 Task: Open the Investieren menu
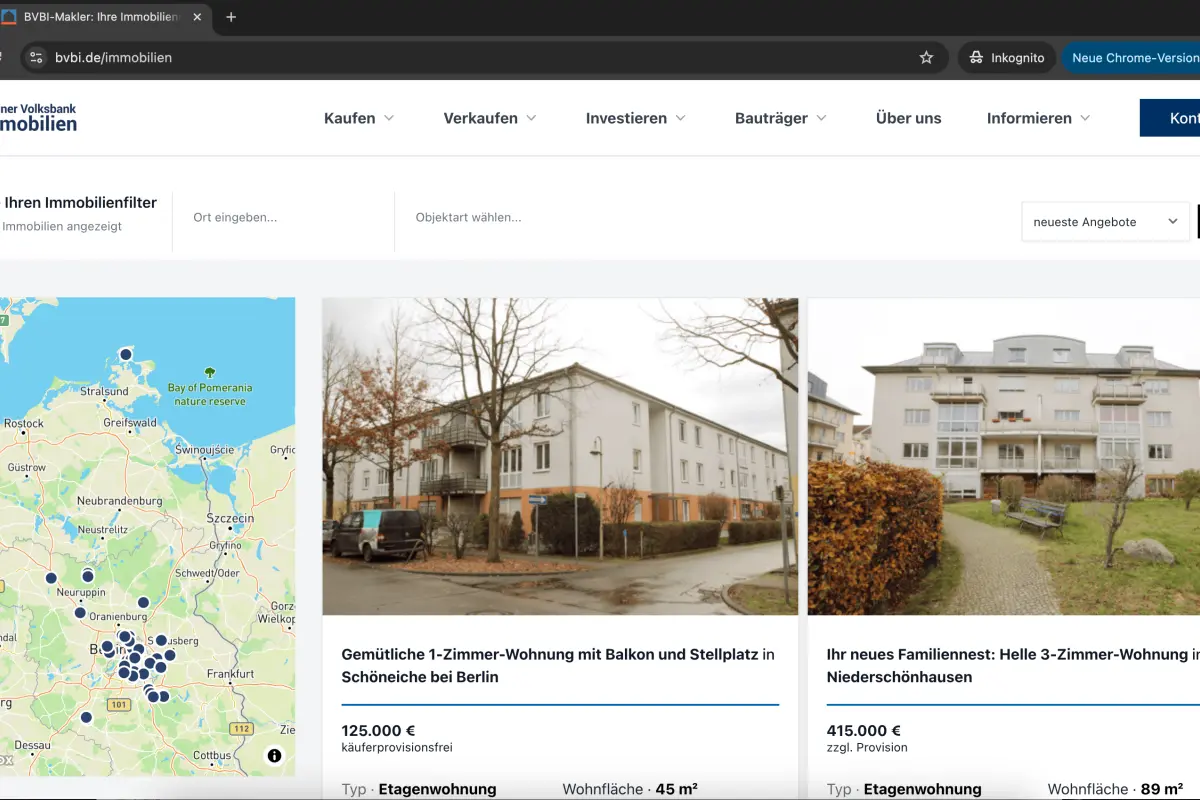[x=636, y=118]
